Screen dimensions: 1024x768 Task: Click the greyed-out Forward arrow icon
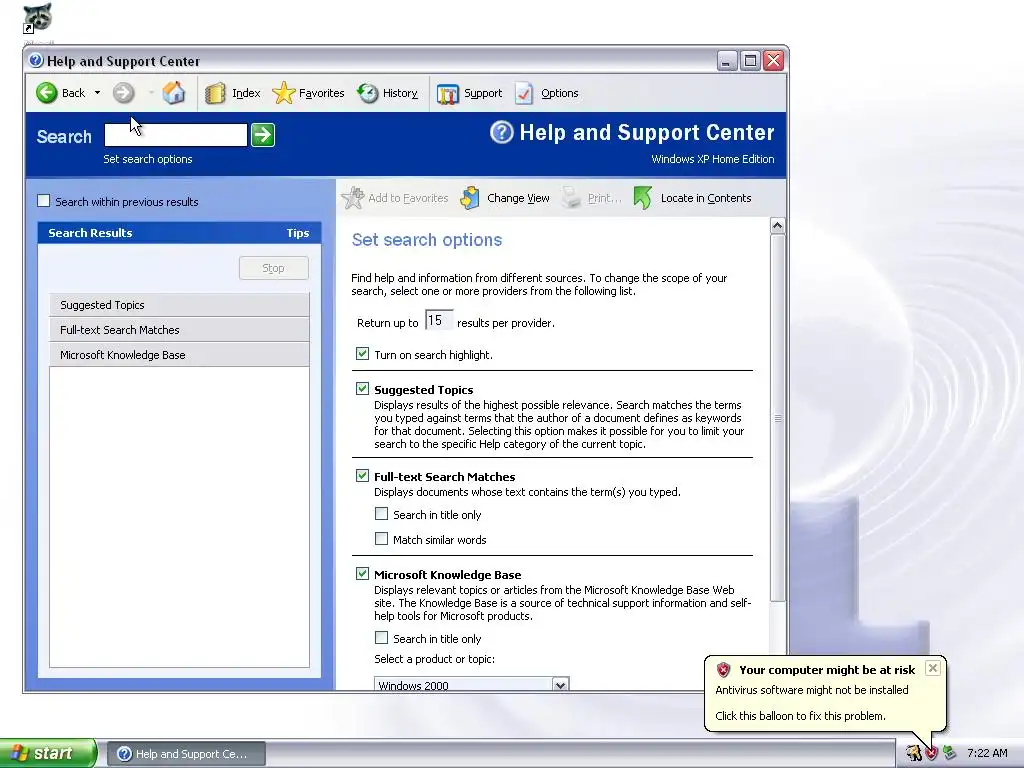[123, 93]
